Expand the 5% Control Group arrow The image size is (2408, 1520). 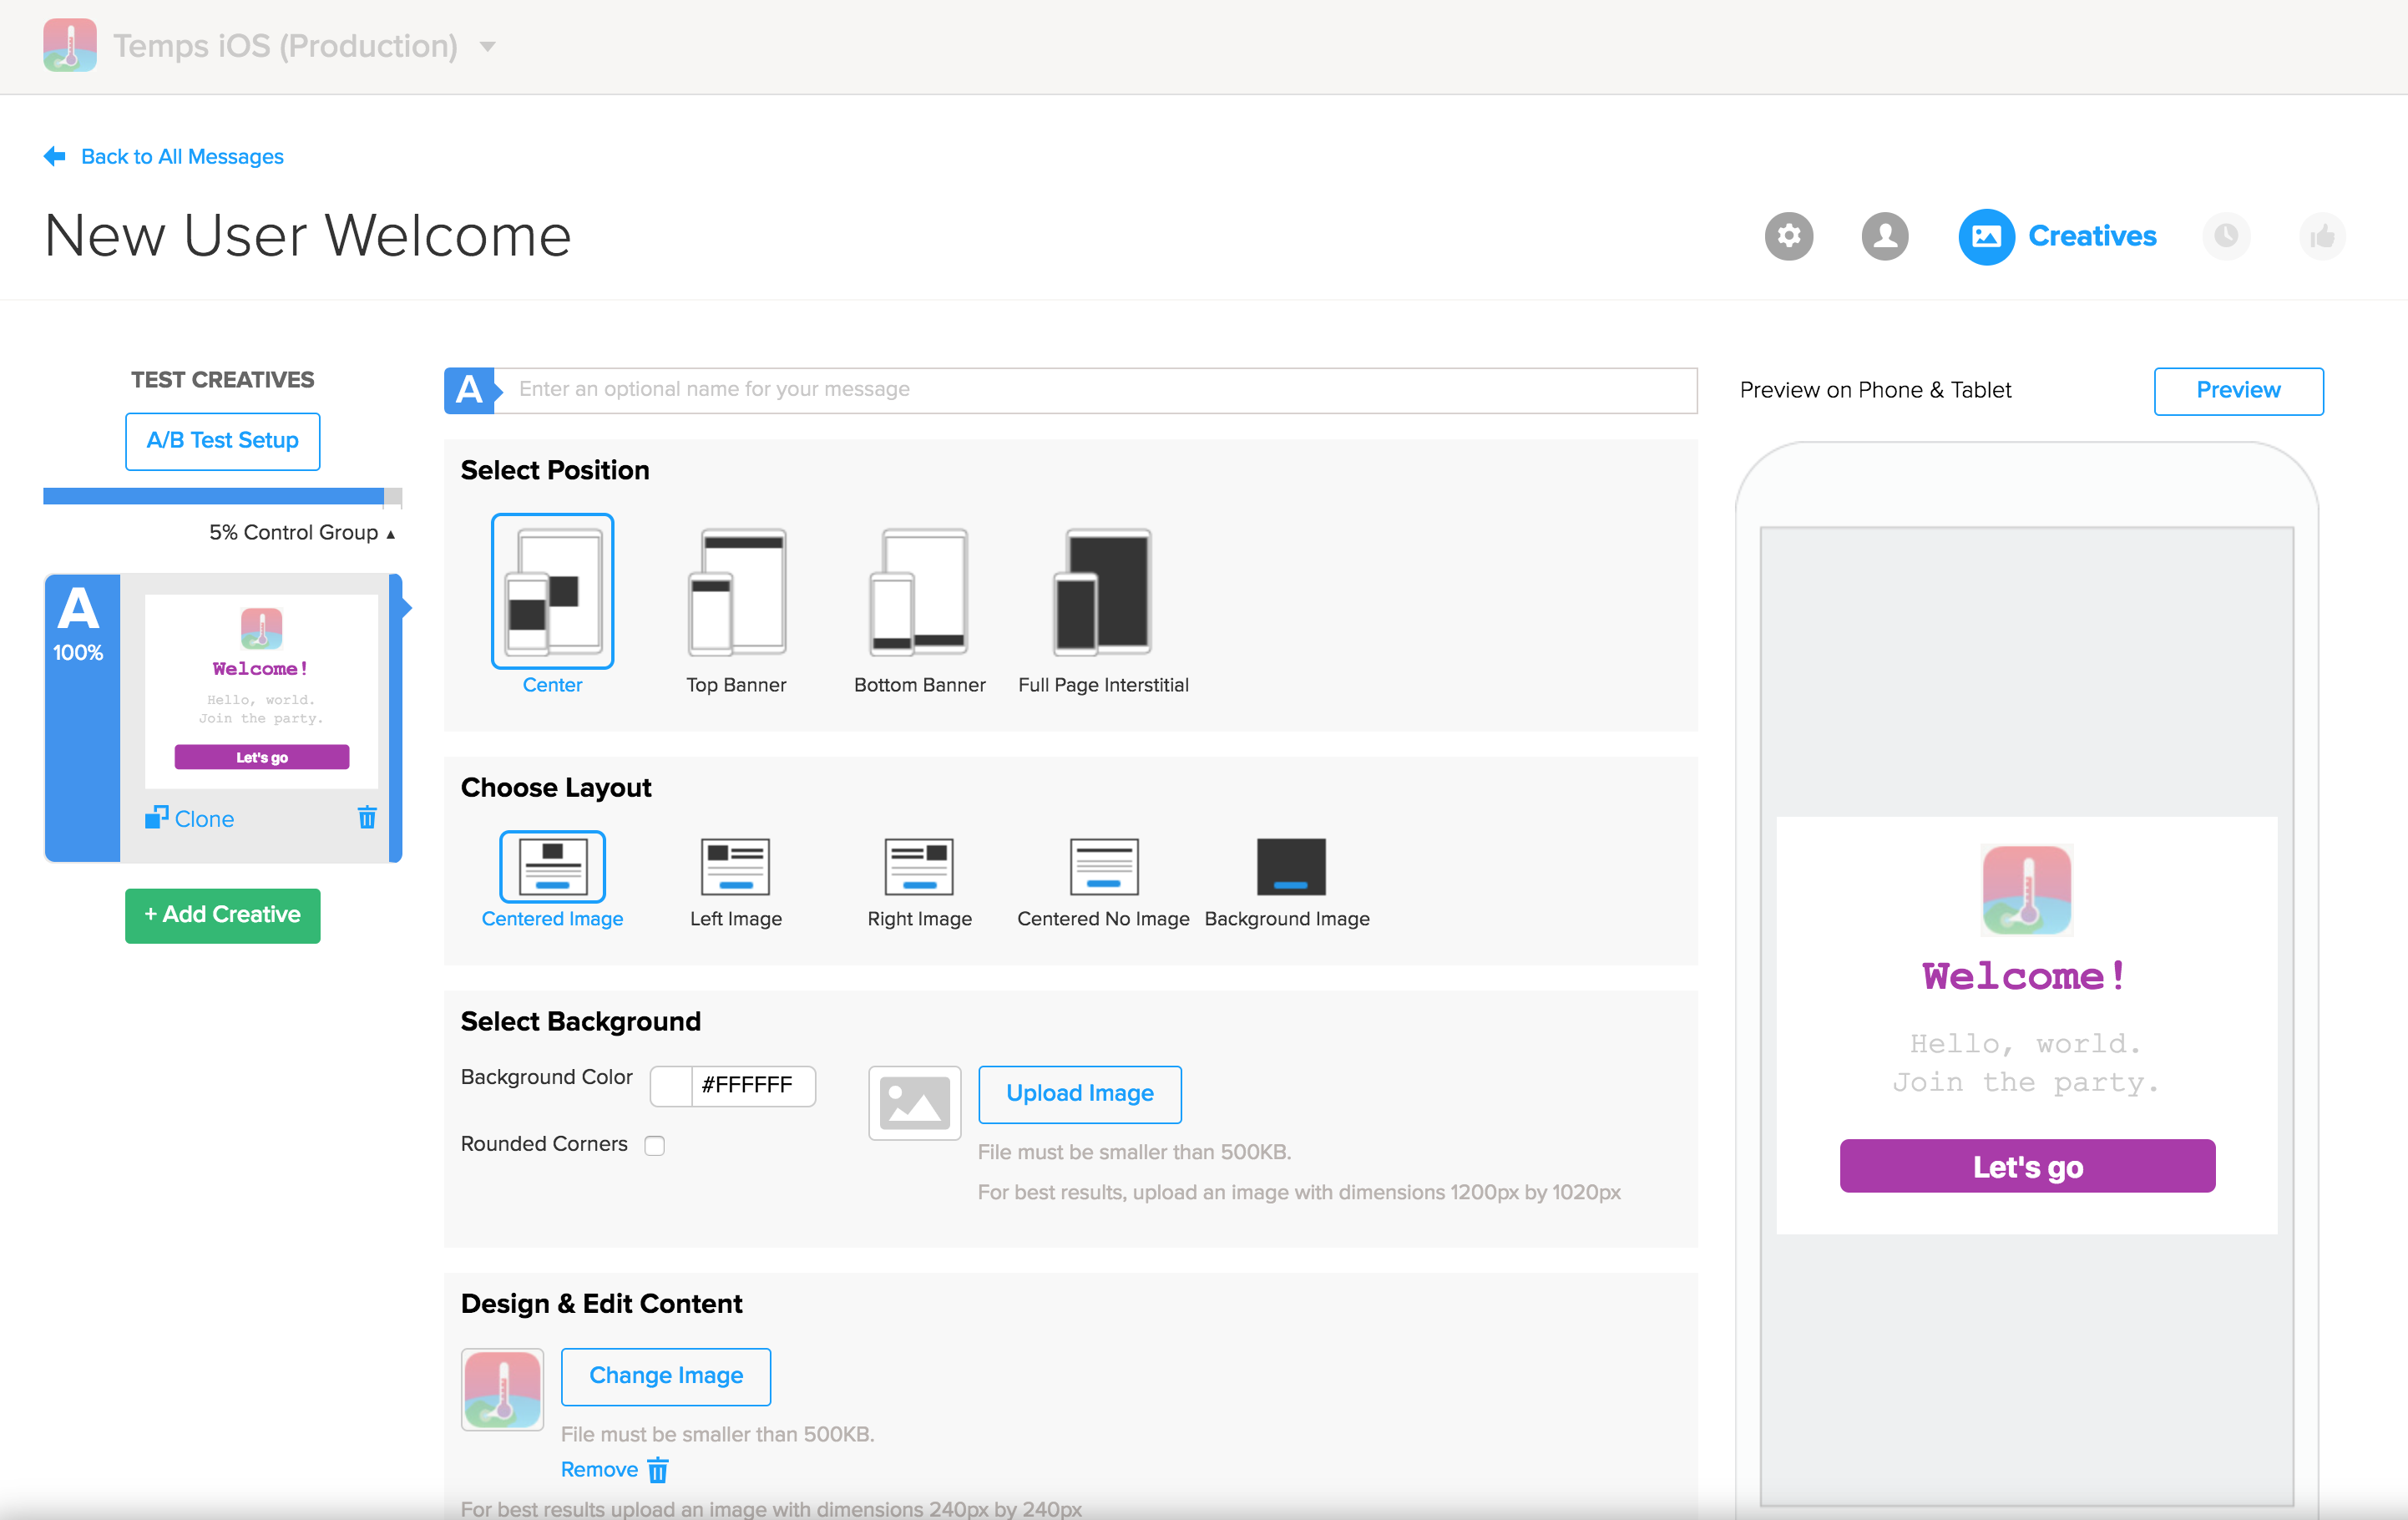391,534
